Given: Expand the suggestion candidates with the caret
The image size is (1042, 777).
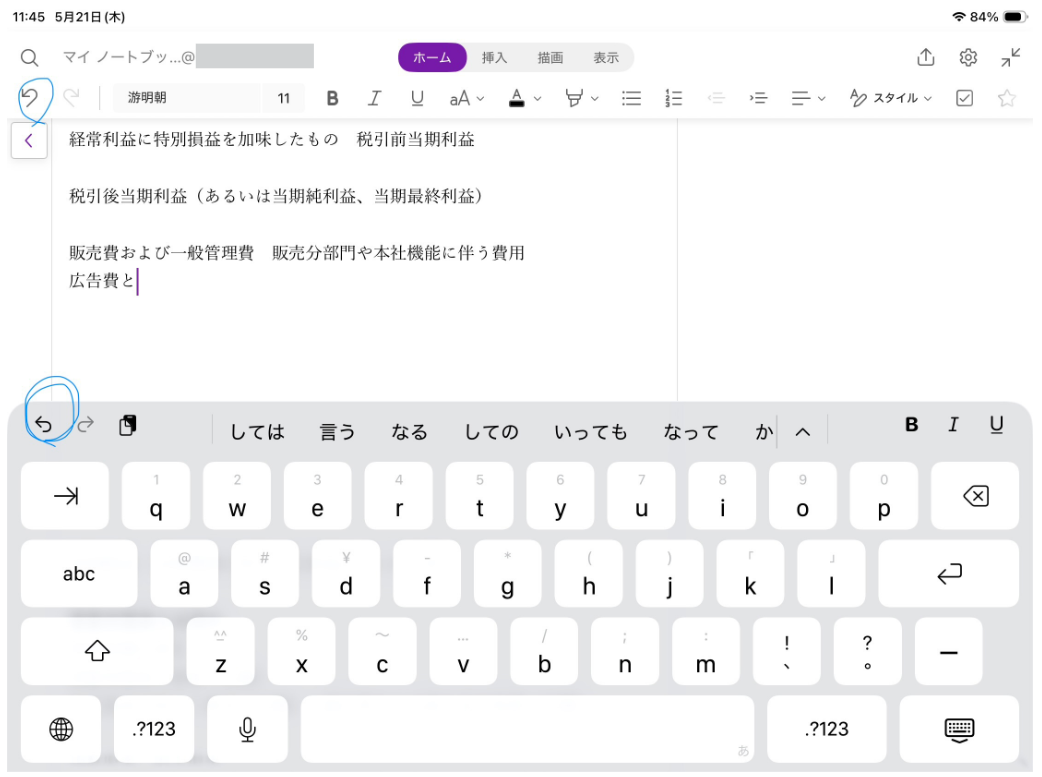Looking at the screenshot, I should 803,432.
